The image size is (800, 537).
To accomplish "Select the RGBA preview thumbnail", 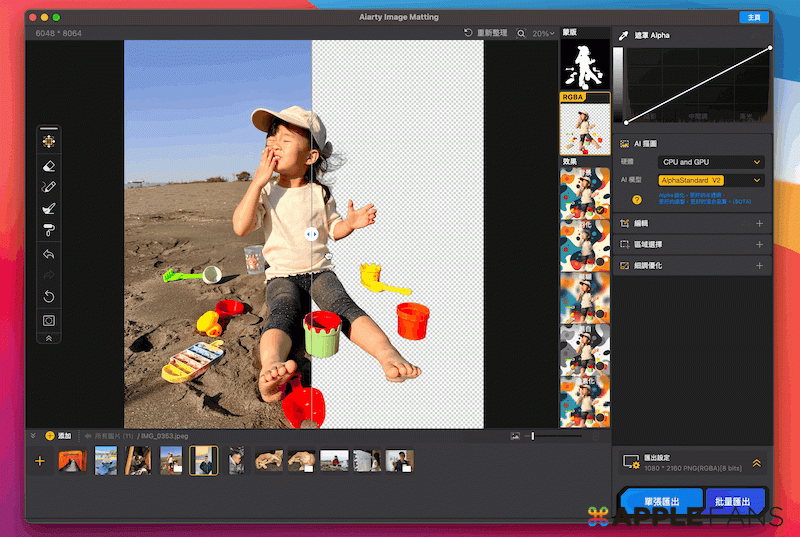I will tap(584, 128).
